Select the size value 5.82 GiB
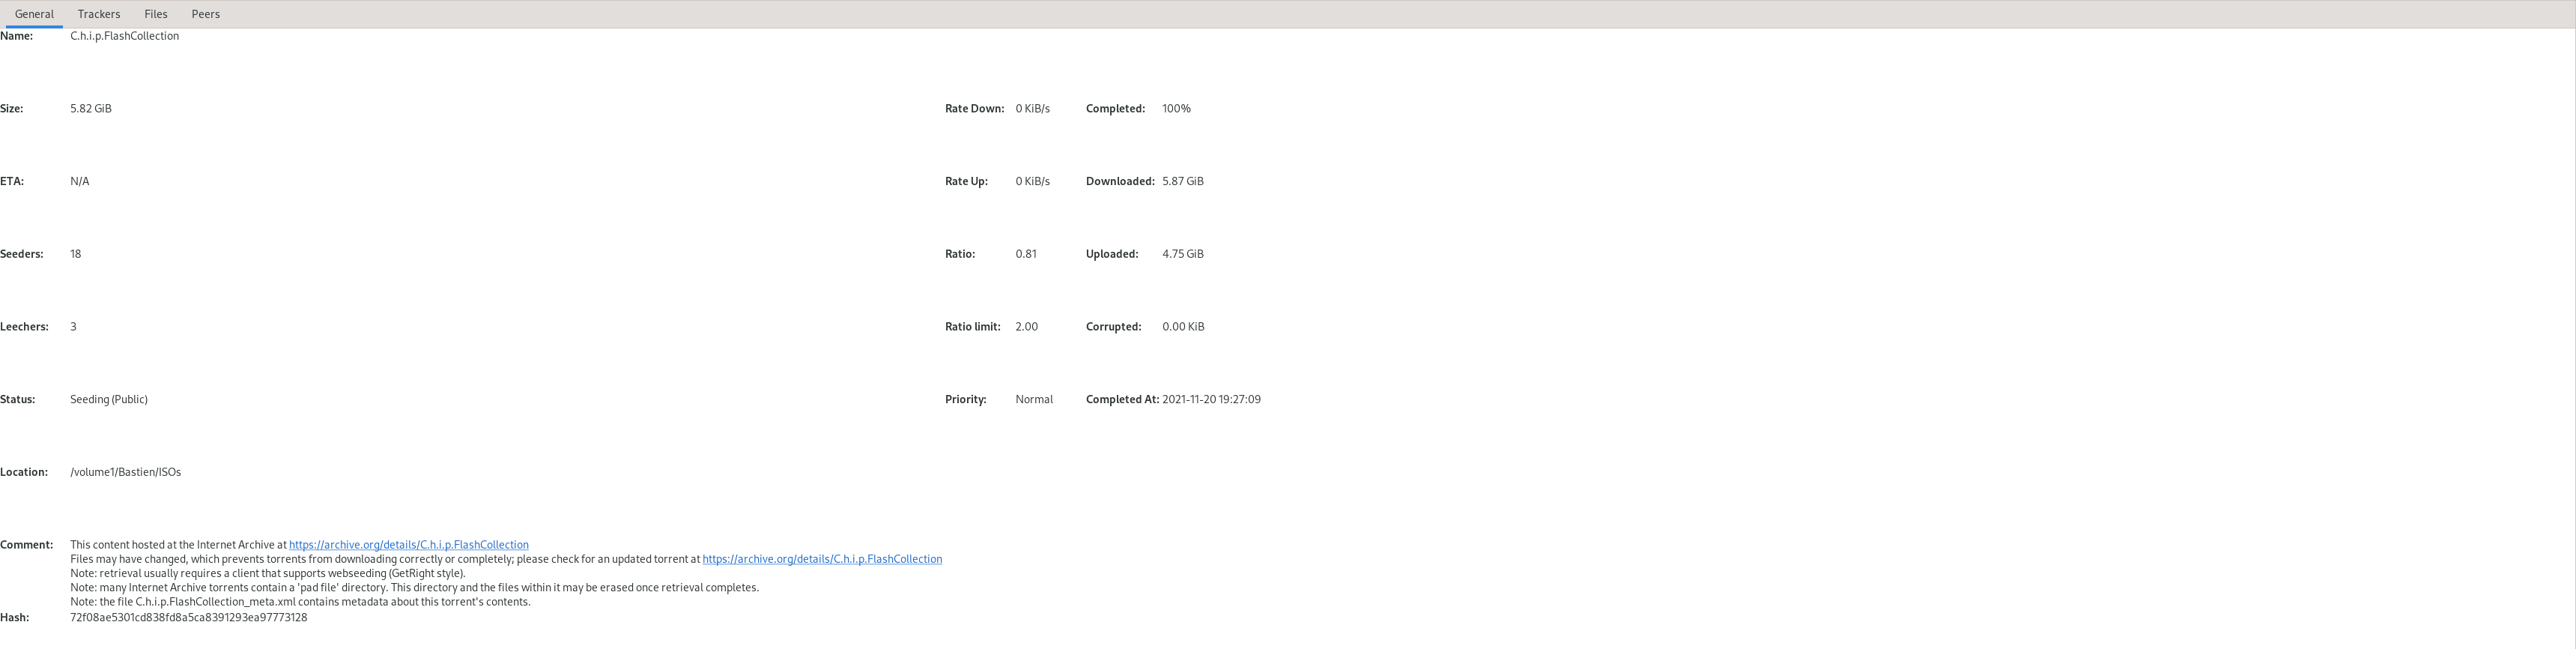This screenshot has height=649, width=2576. [91, 109]
